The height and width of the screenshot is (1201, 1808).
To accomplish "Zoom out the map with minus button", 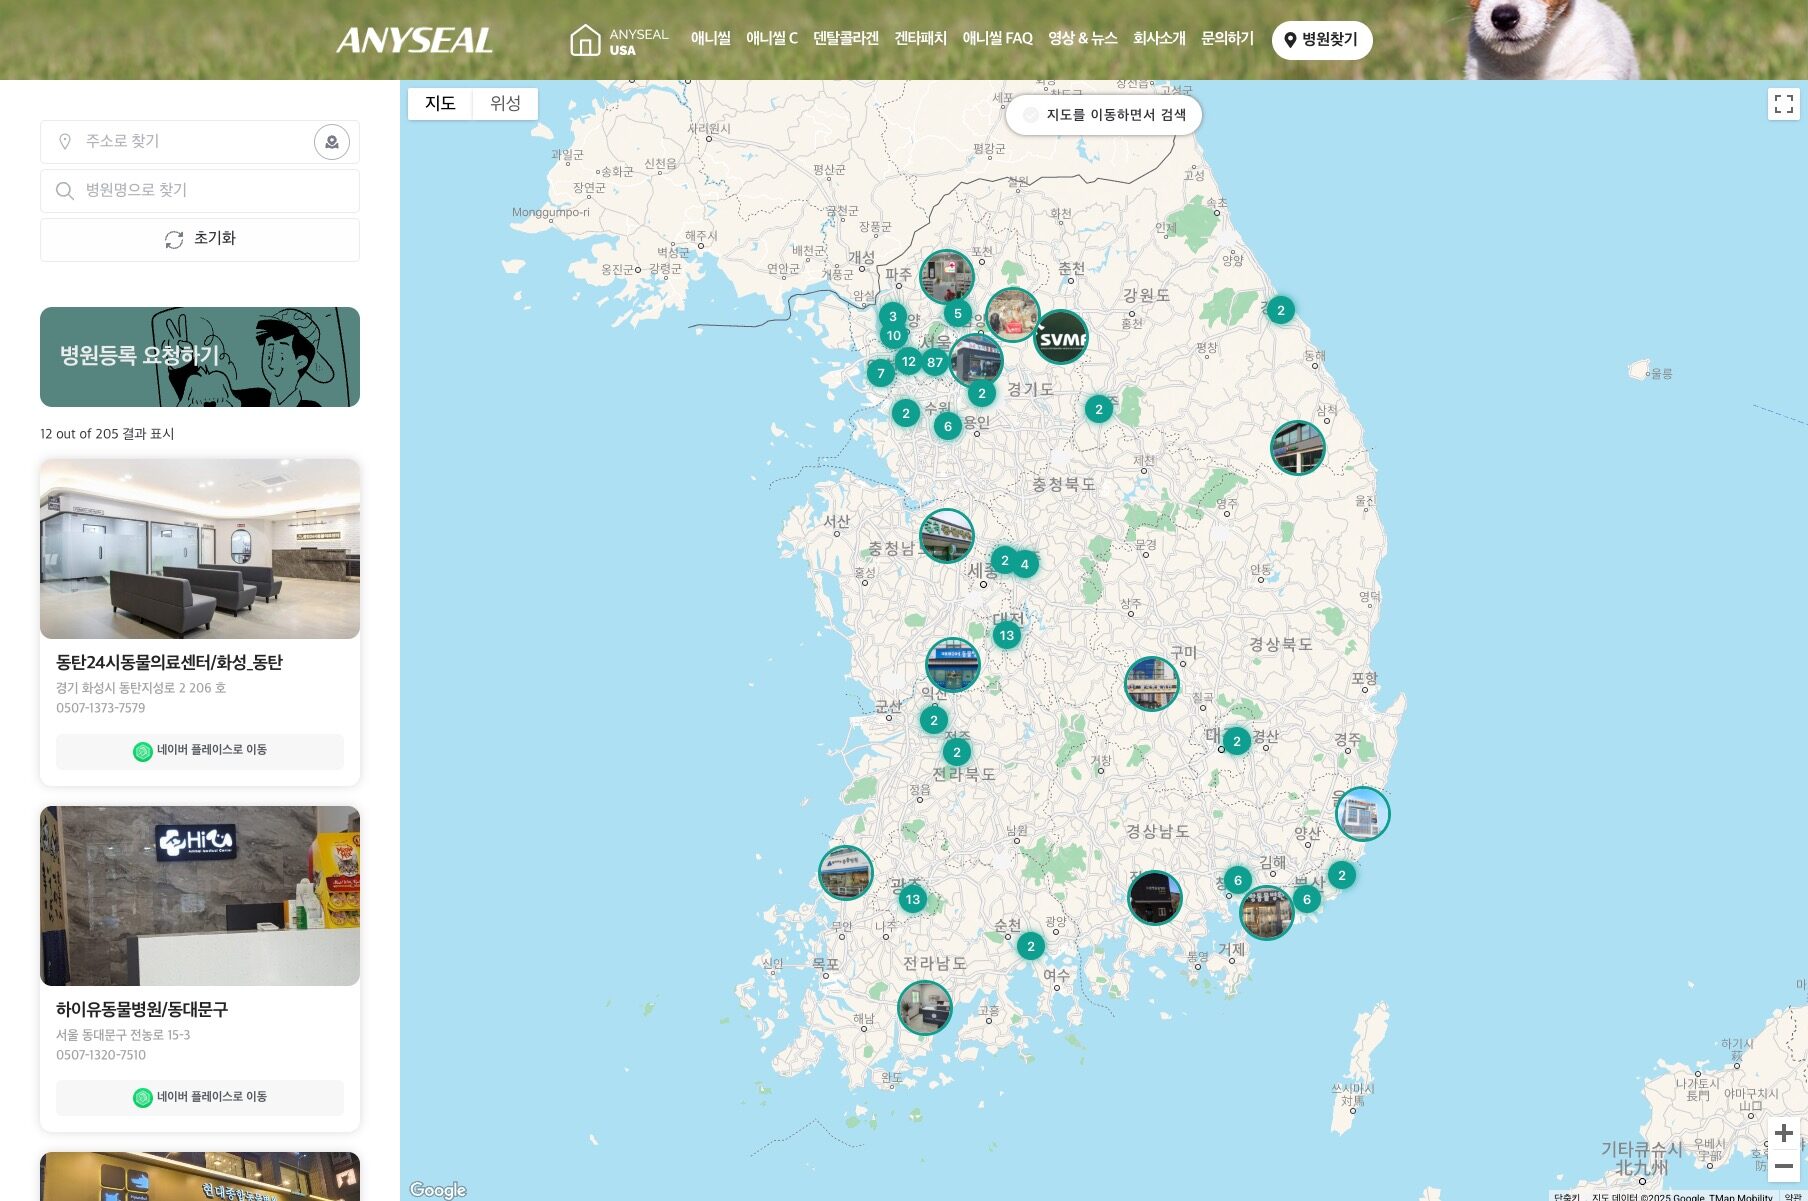I will click(1783, 1166).
